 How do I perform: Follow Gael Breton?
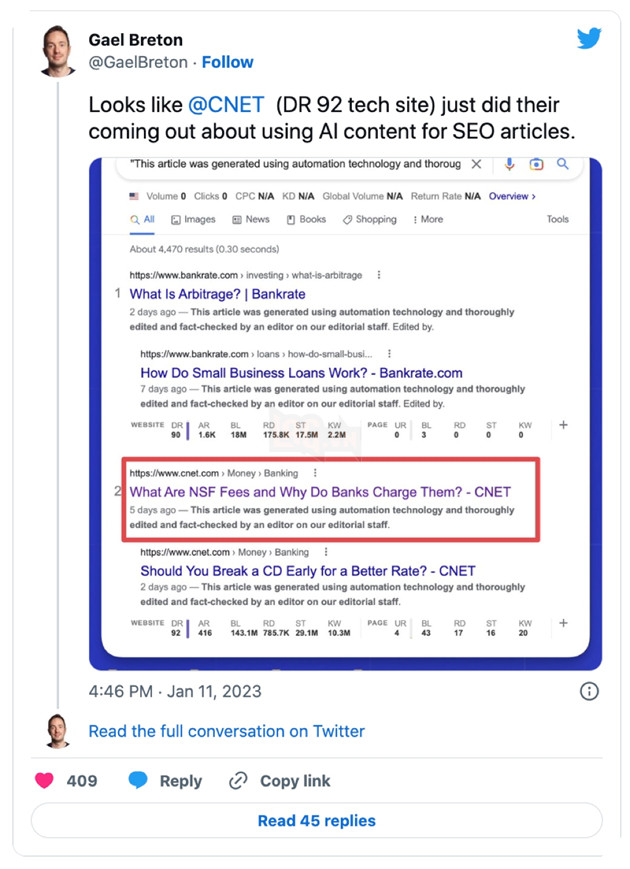tap(227, 62)
